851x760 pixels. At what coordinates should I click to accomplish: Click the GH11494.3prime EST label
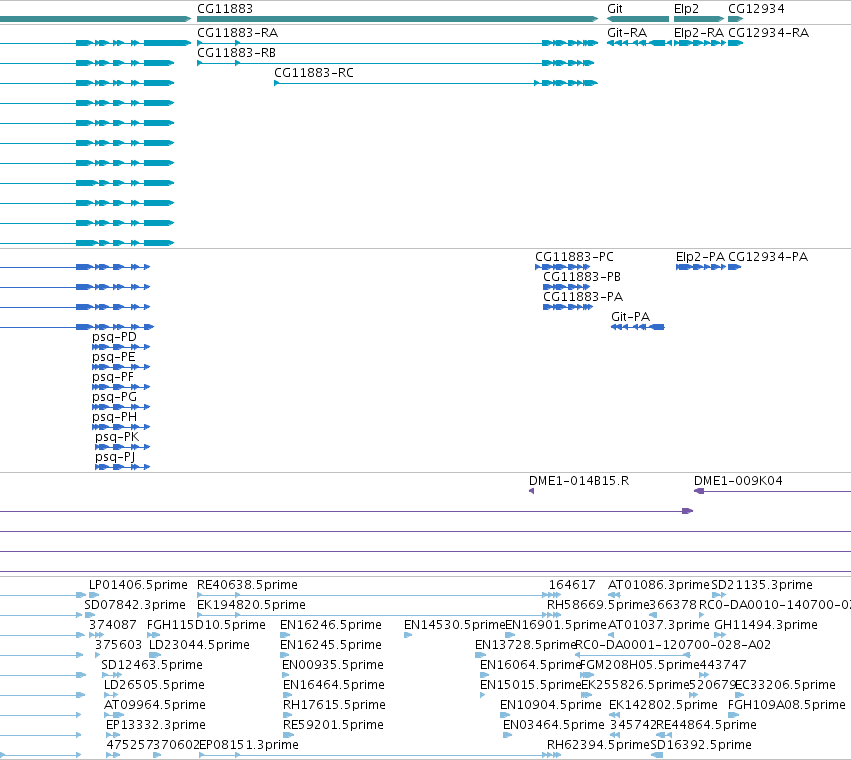tap(766, 625)
